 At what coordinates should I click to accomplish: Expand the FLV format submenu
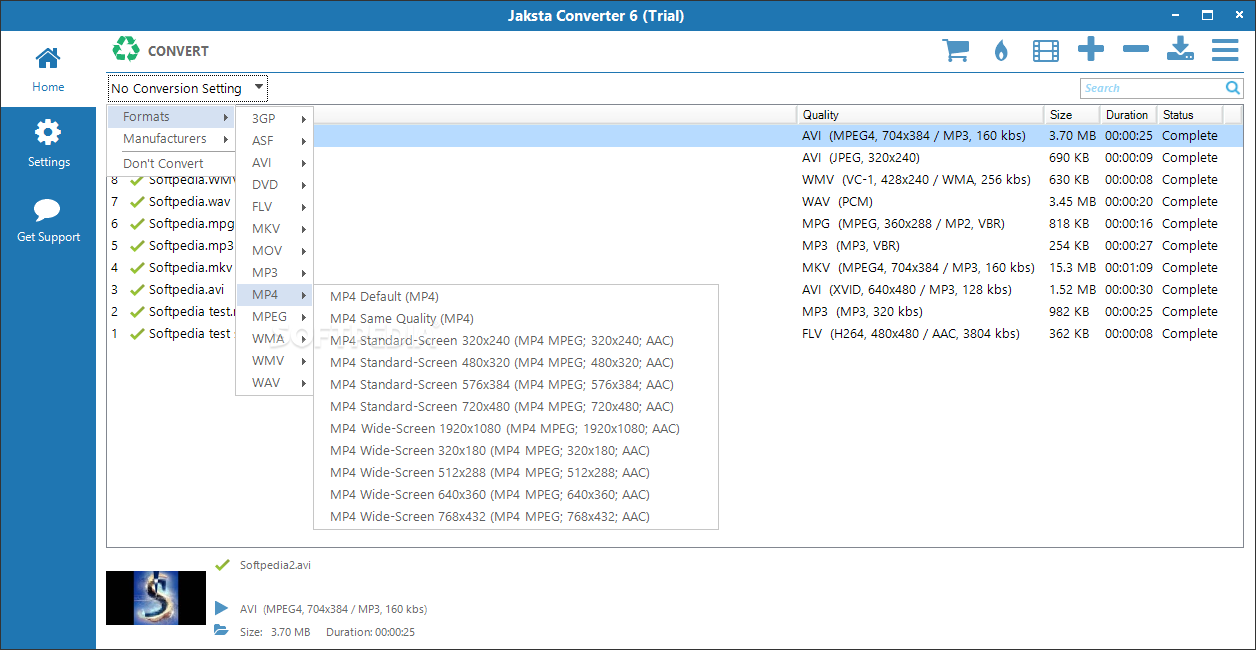click(x=274, y=207)
